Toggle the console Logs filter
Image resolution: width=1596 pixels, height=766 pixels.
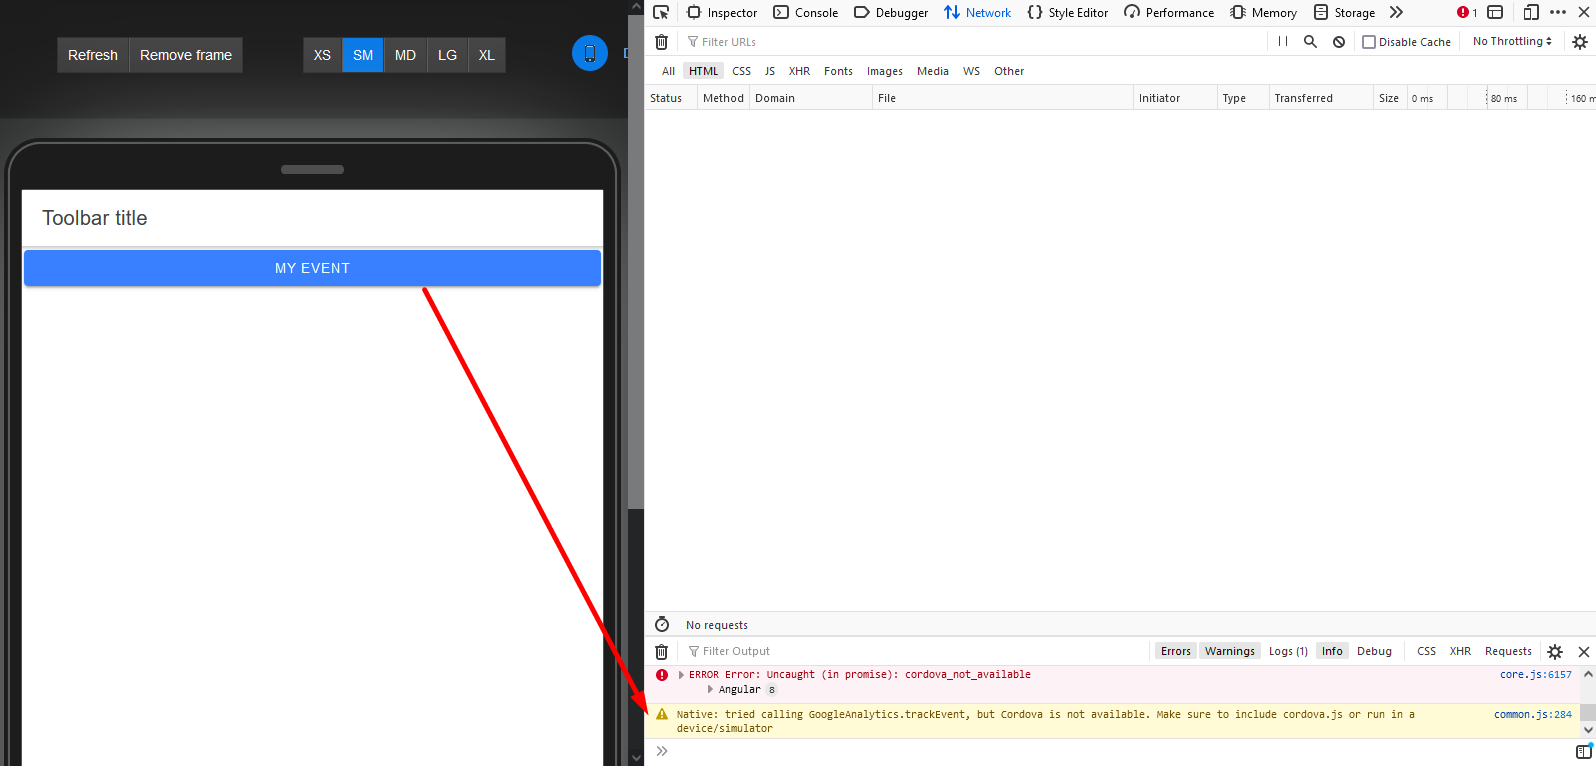click(1288, 651)
